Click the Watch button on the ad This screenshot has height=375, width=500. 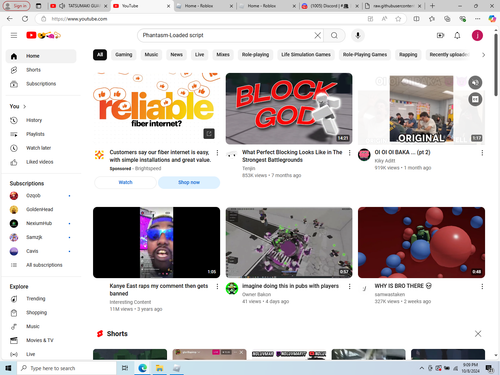[x=125, y=182]
